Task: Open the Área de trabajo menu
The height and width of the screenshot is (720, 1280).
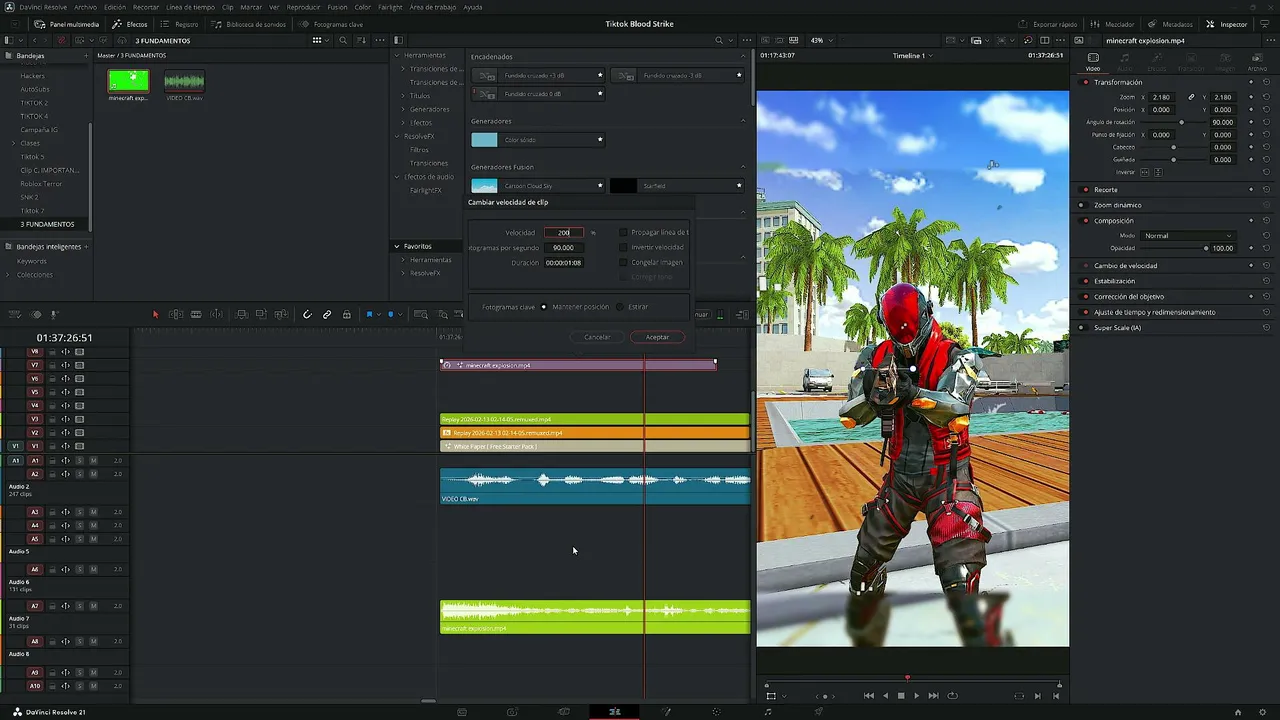Action: point(433,7)
